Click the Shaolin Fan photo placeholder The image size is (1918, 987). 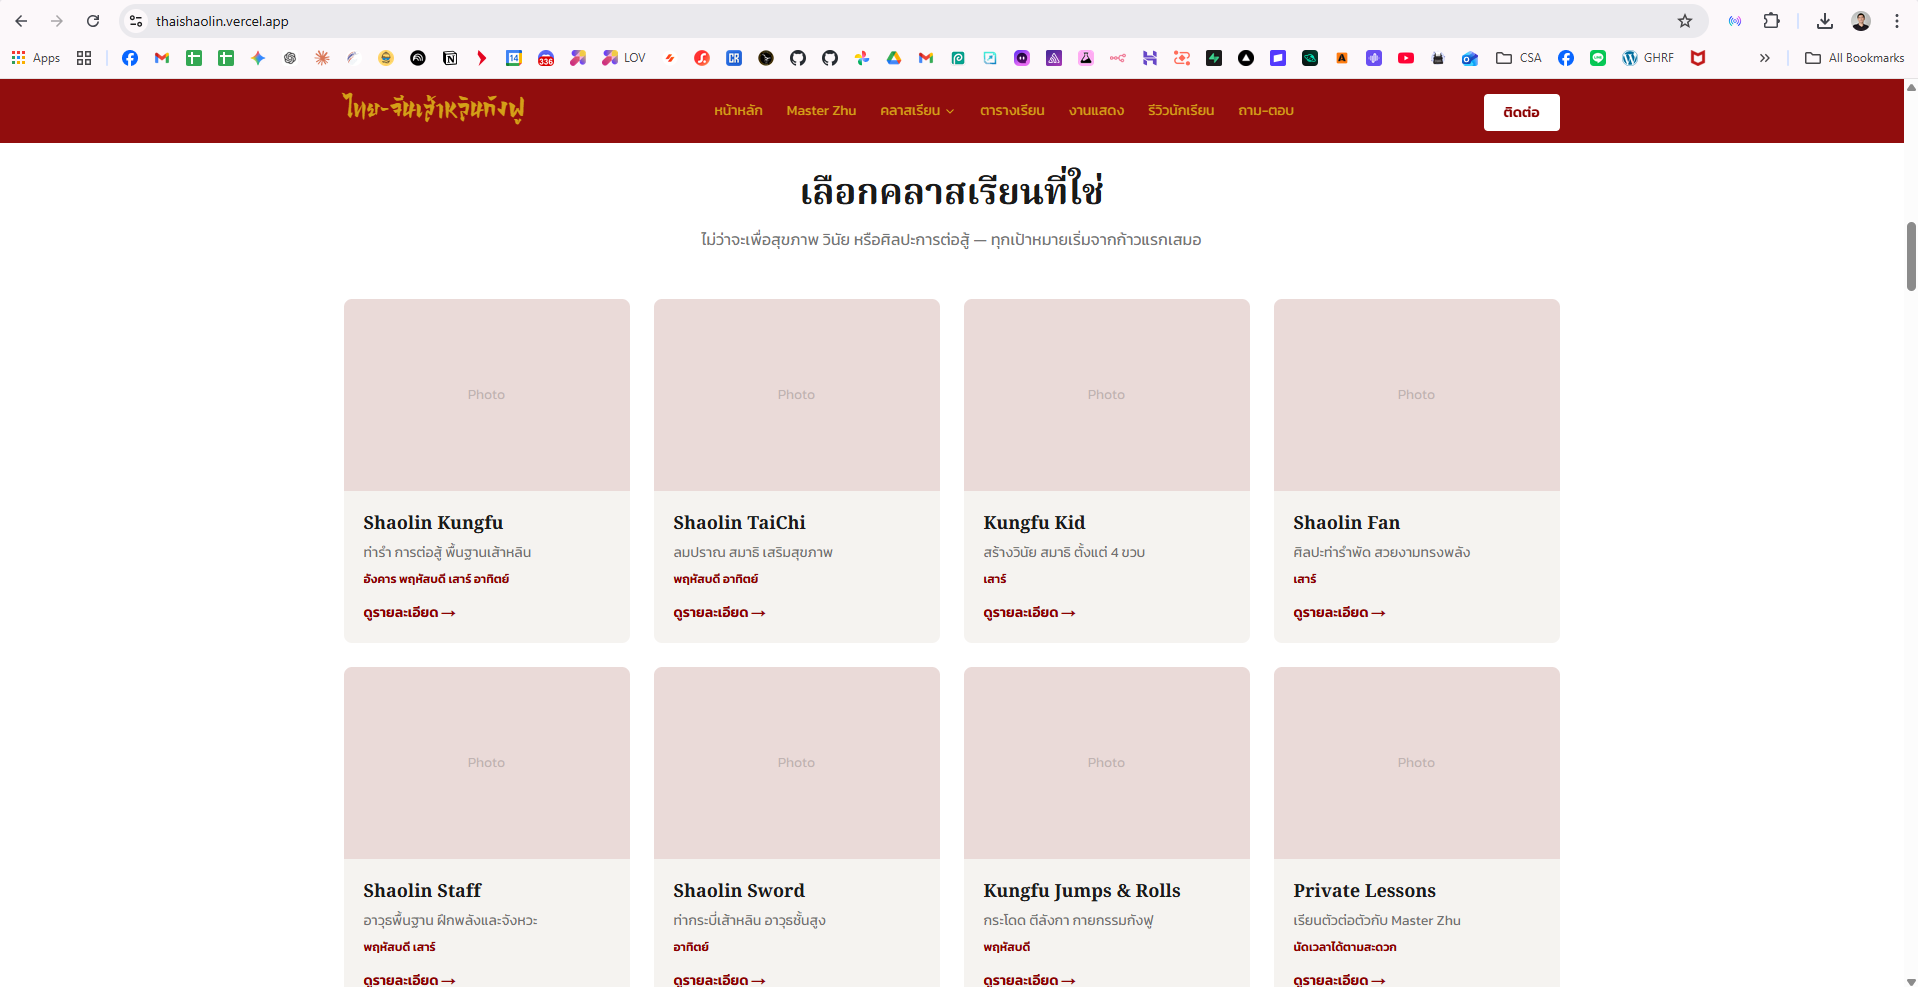[1416, 395]
